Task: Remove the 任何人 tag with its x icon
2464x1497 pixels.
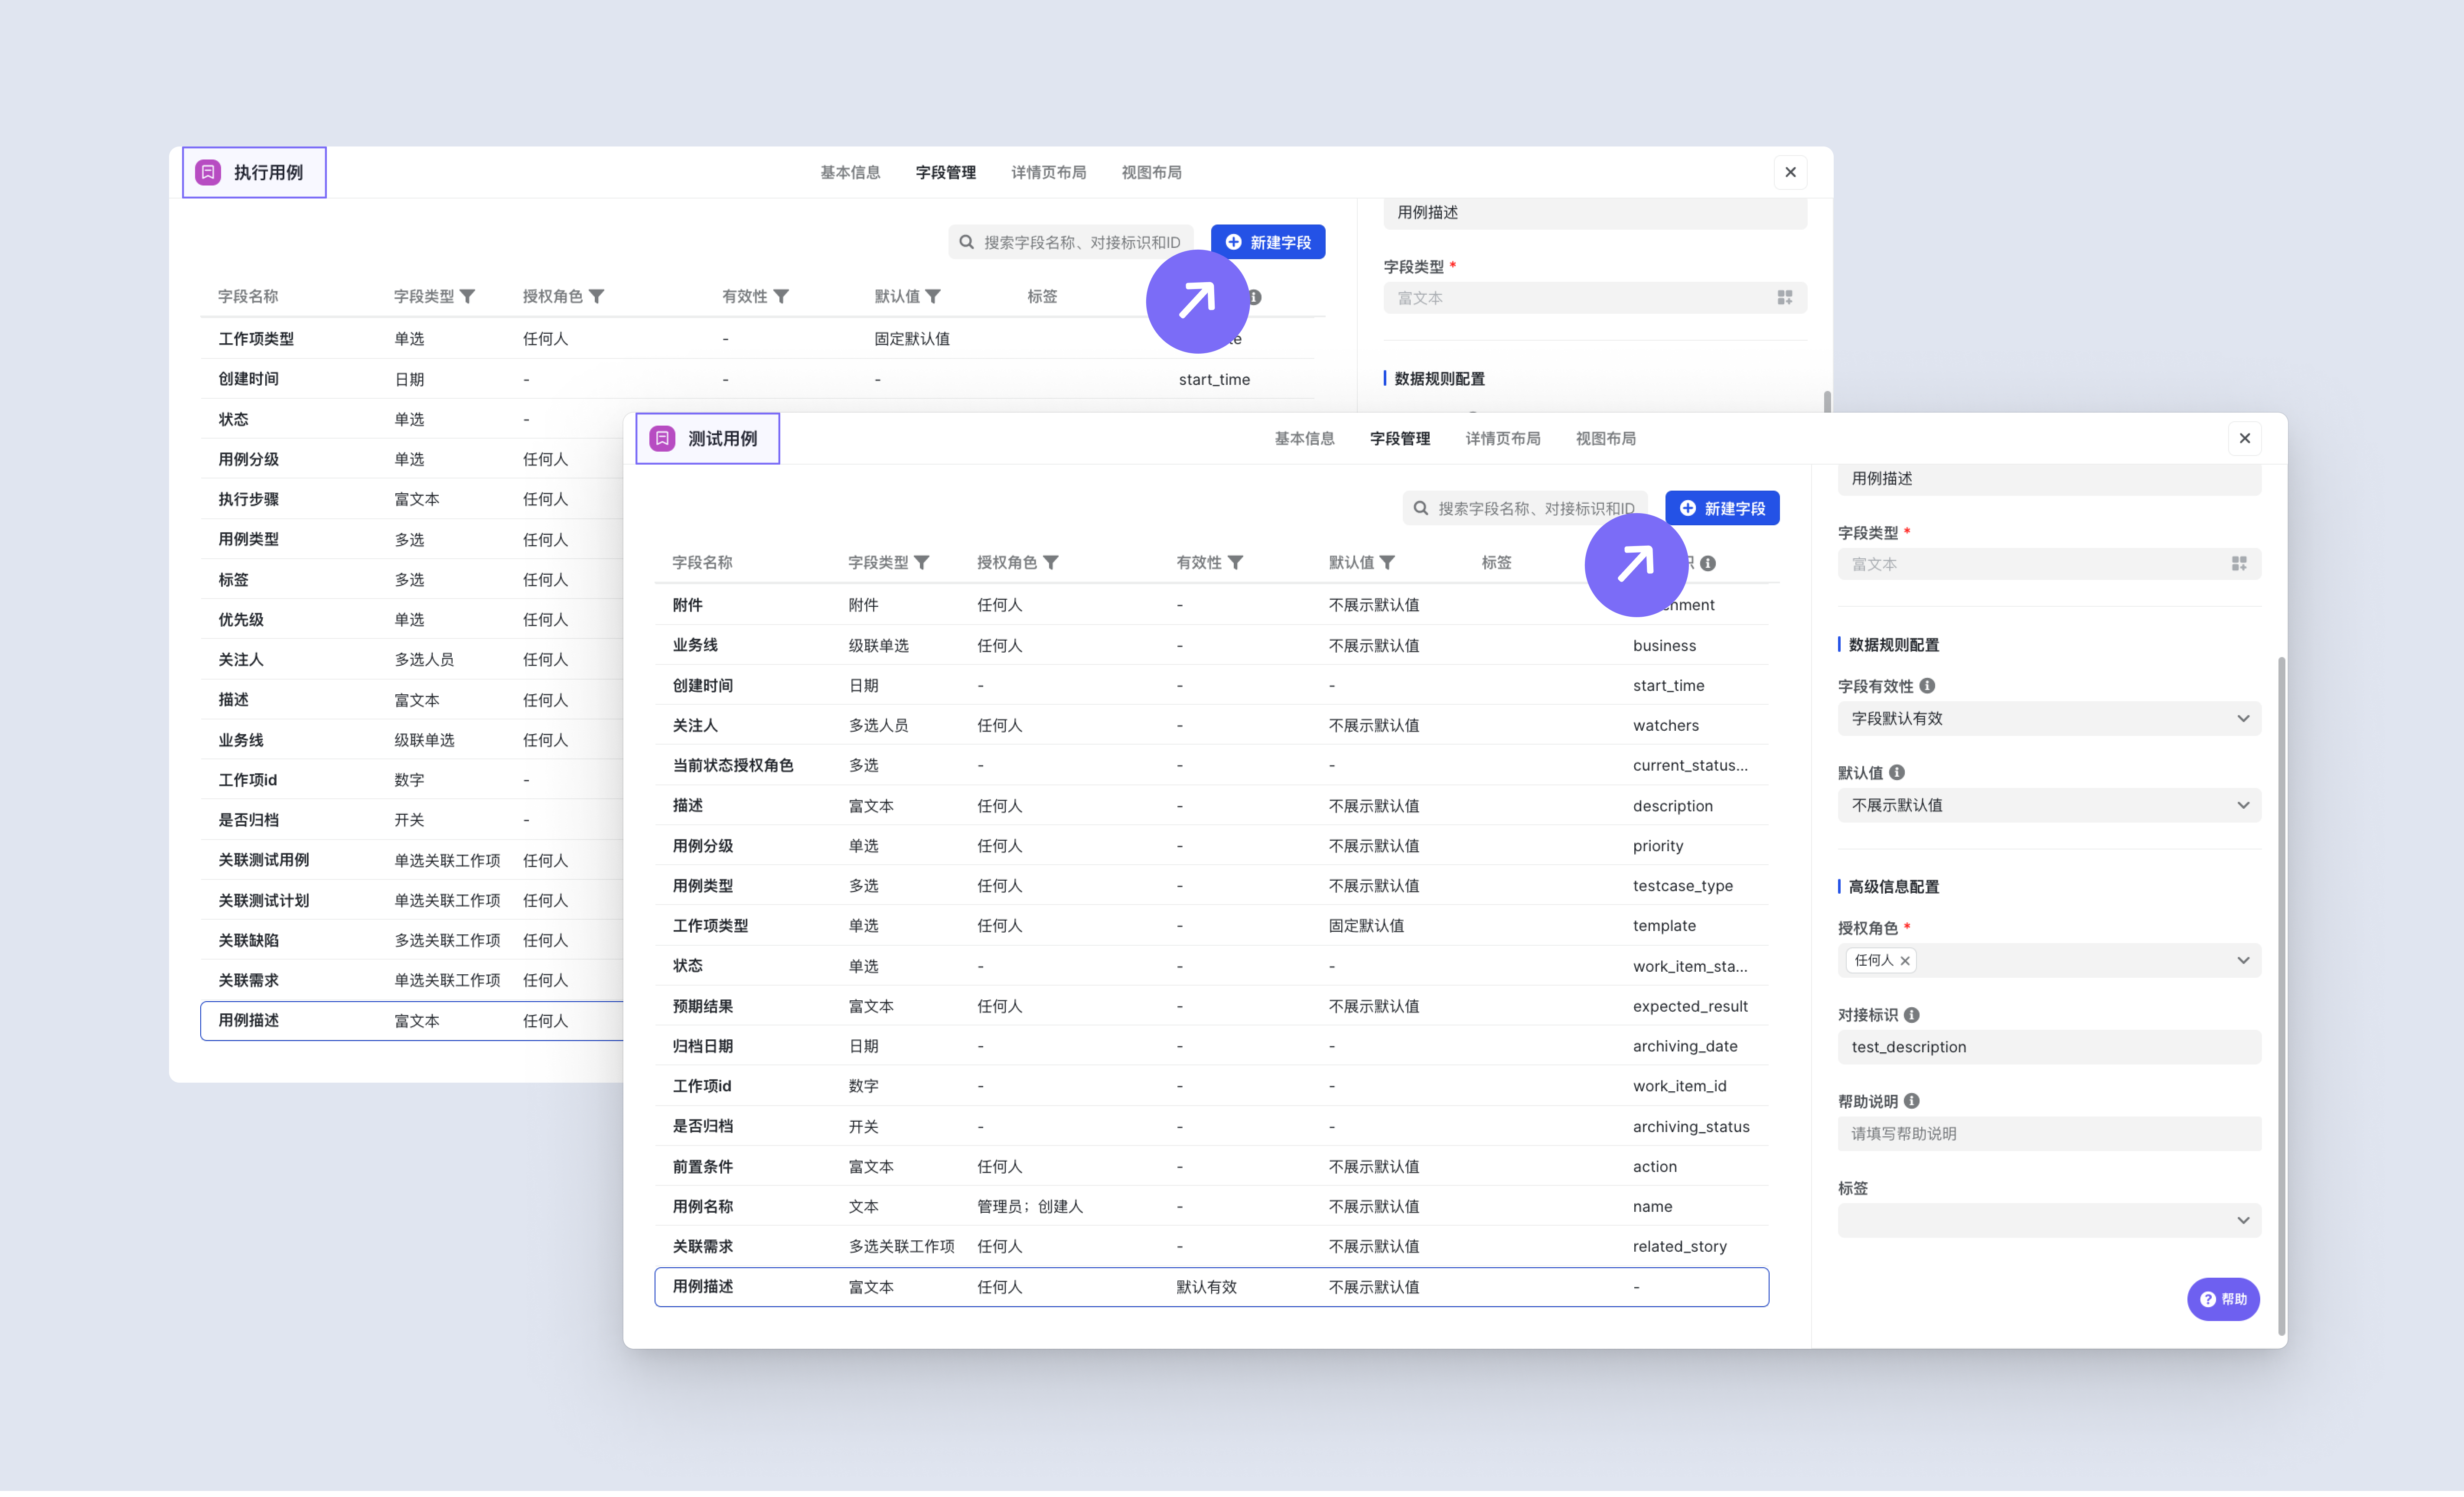Action: 1905,961
